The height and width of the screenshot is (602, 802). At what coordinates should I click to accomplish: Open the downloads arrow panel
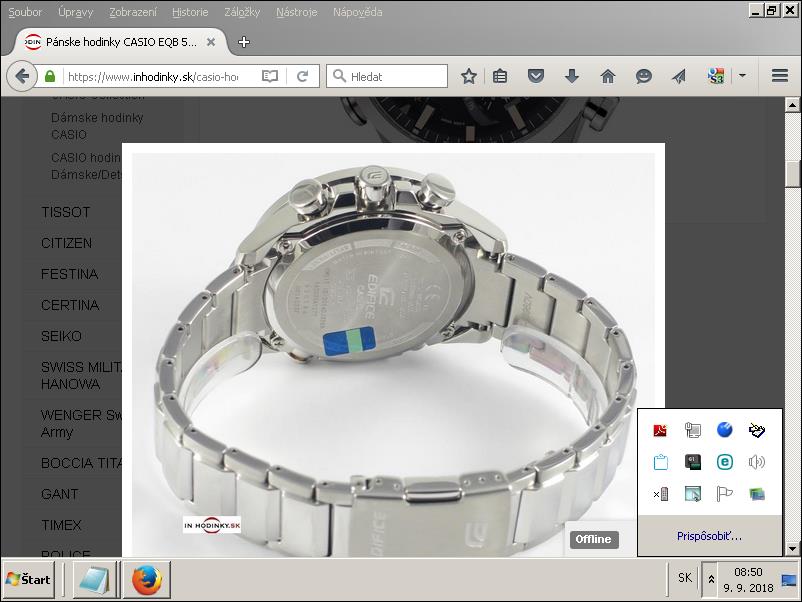pyautogui.click(x=572, y=77)
